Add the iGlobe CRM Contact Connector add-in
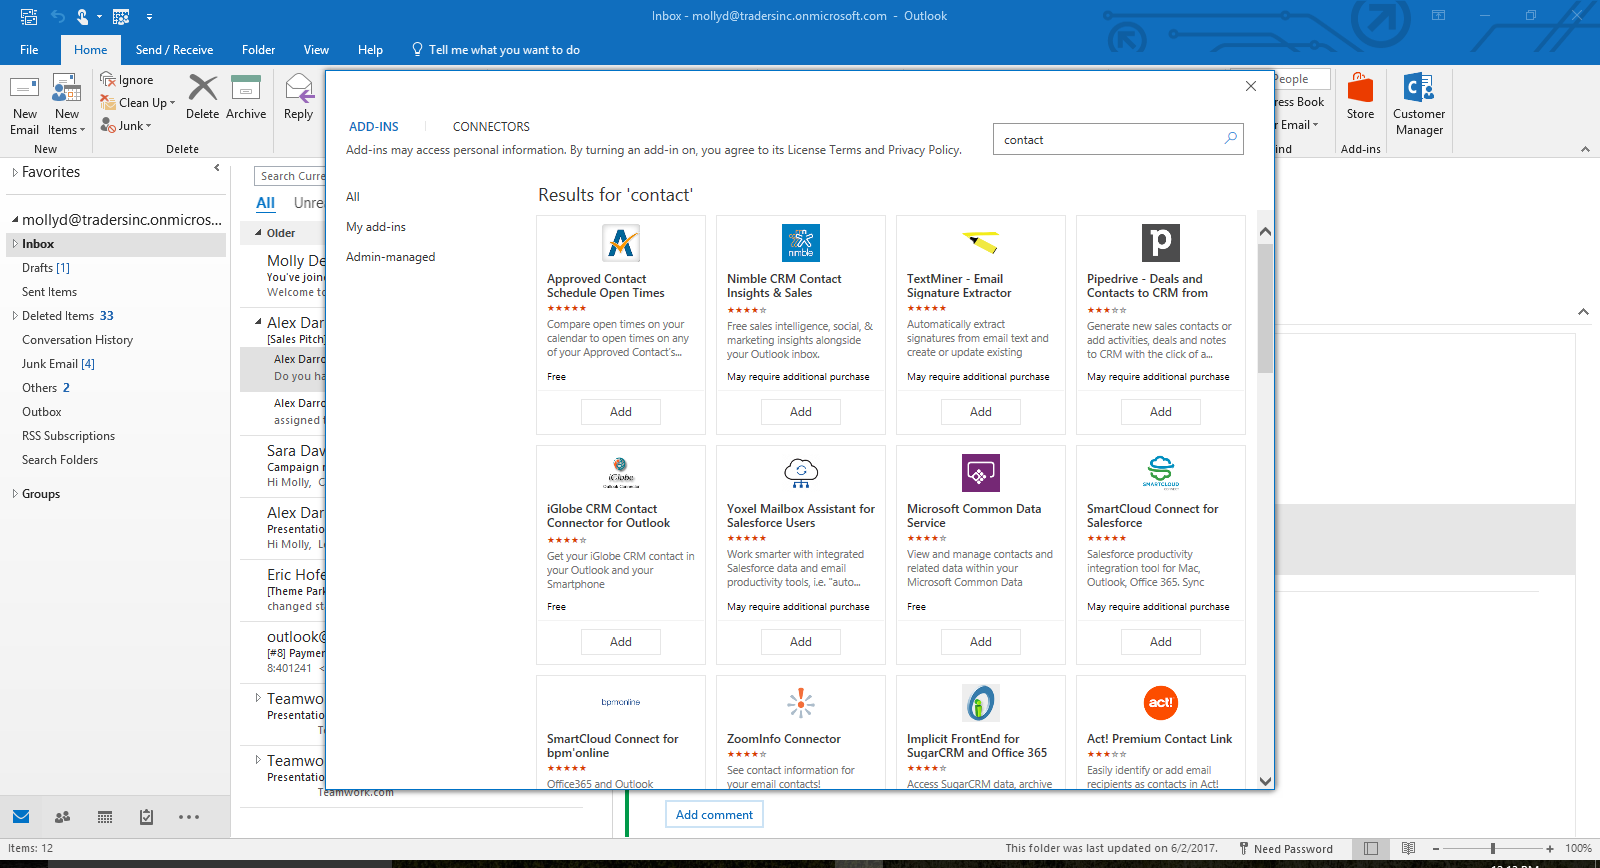The height and width of the screenshot is (868, 1600). pyautogui.click(x=621, y=642)
